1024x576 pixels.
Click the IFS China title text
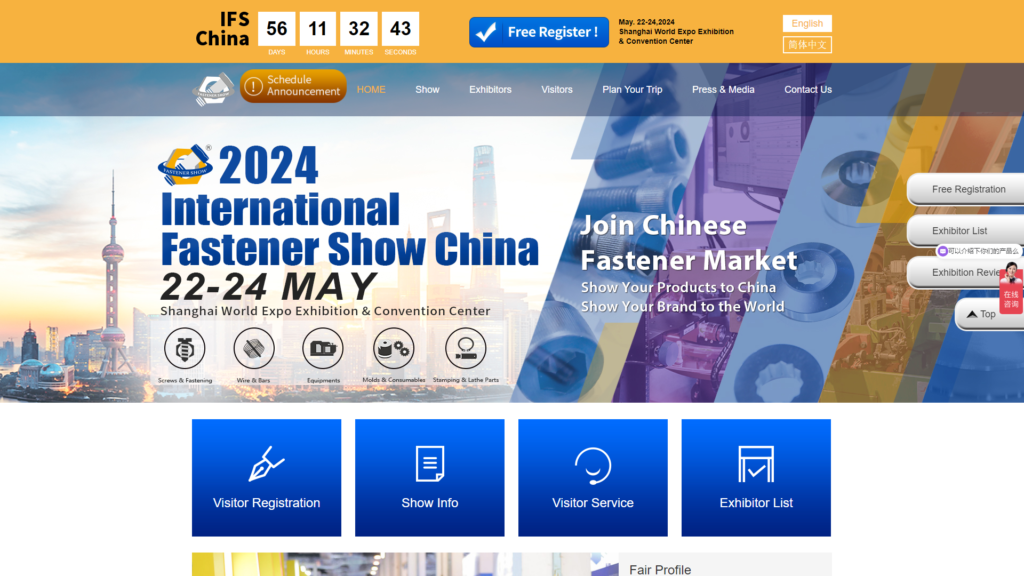(x=223, y=29)
